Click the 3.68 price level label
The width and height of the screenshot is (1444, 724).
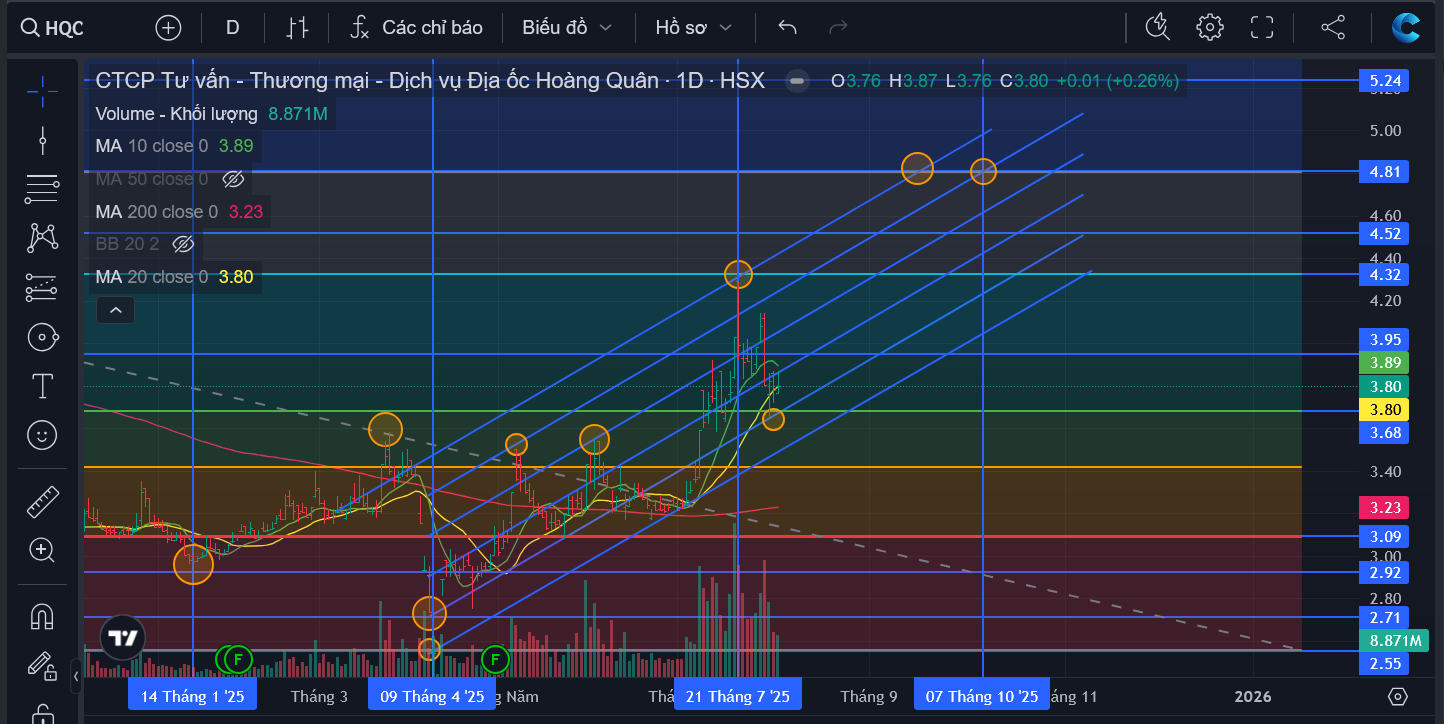pos(1384,432)
